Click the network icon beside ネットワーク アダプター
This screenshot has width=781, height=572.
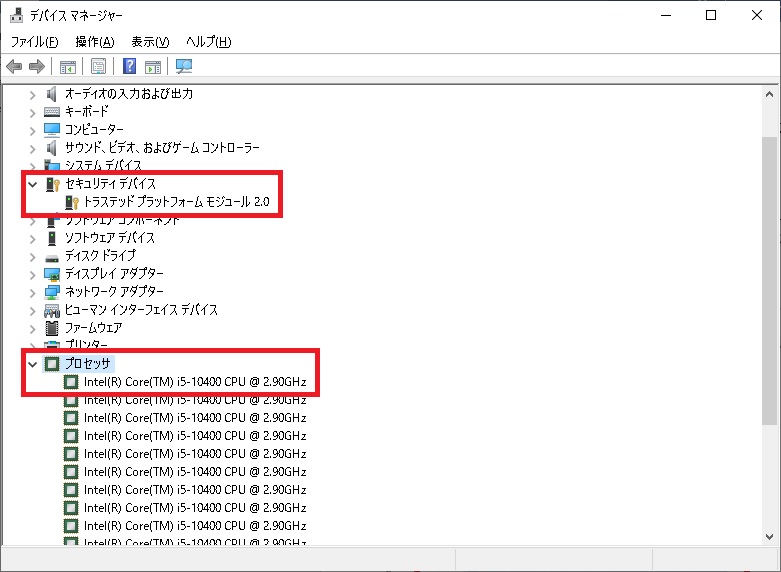tap(52, 292)
